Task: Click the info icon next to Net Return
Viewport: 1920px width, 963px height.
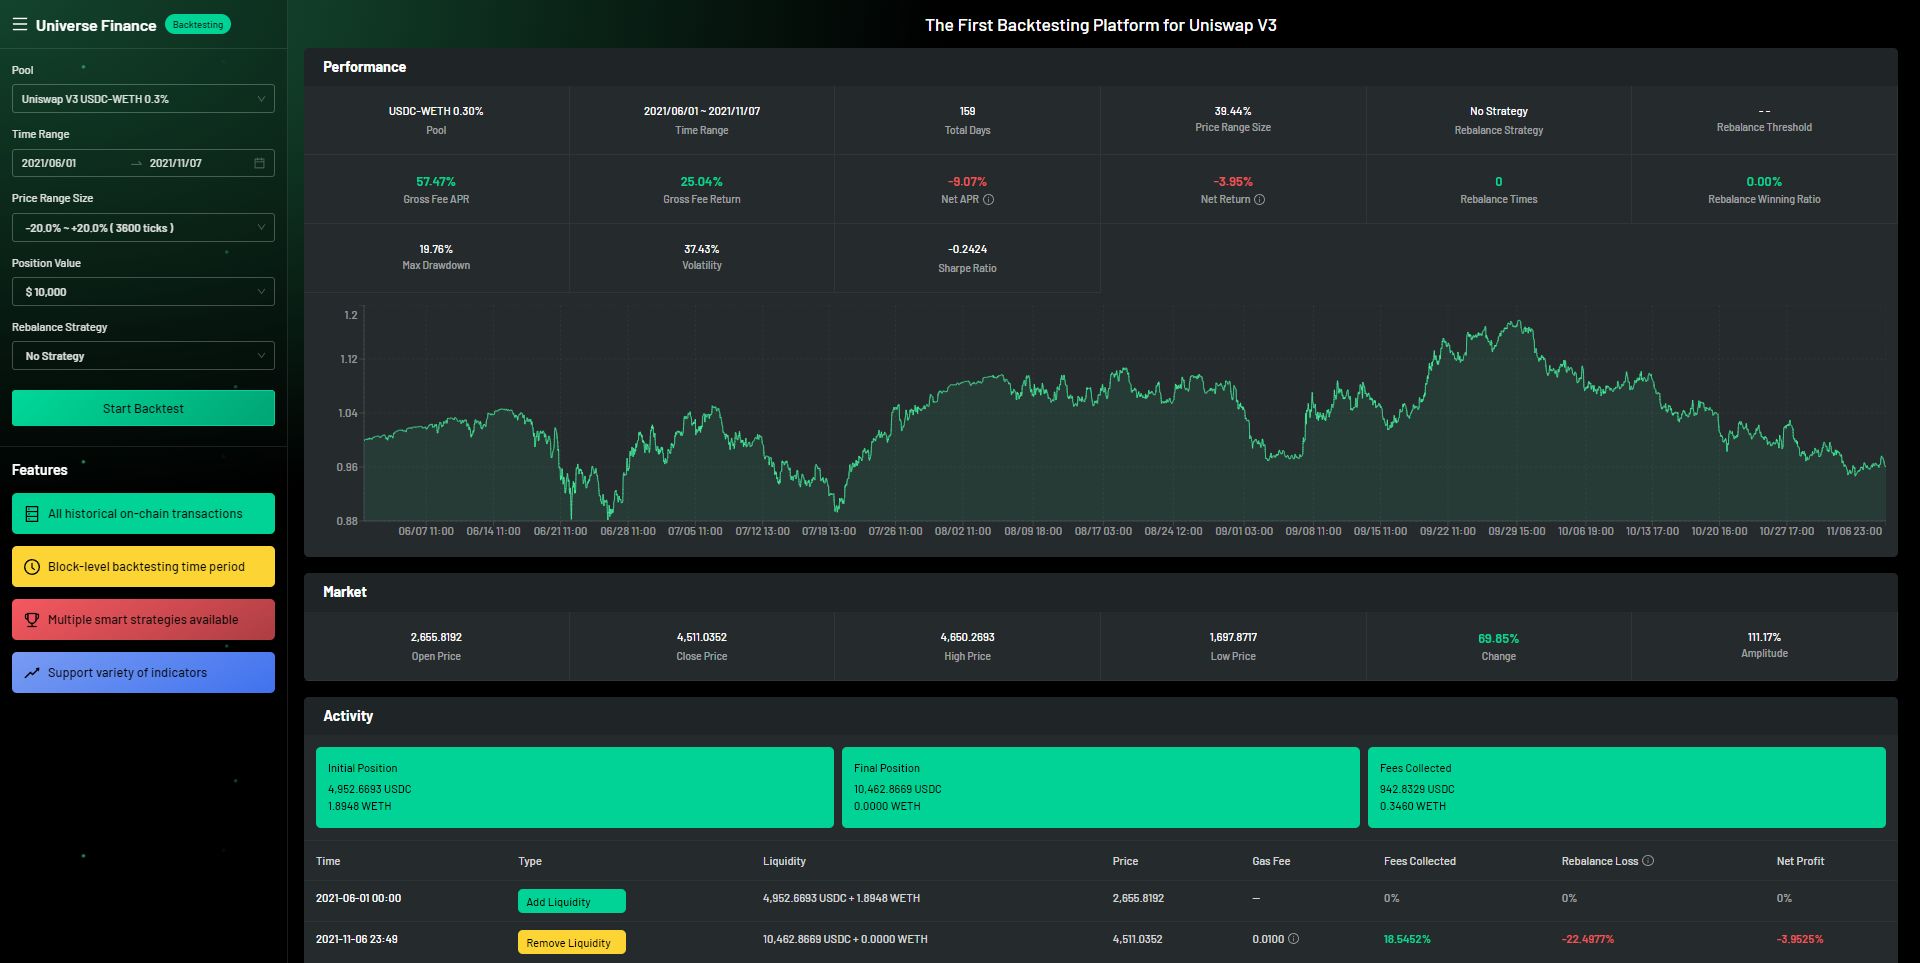Action: tap(1260, 200)
